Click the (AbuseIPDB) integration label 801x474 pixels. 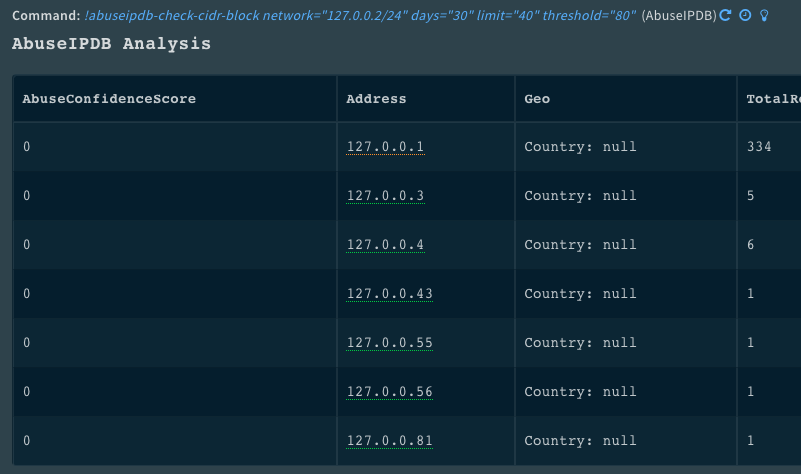point(679,18)
